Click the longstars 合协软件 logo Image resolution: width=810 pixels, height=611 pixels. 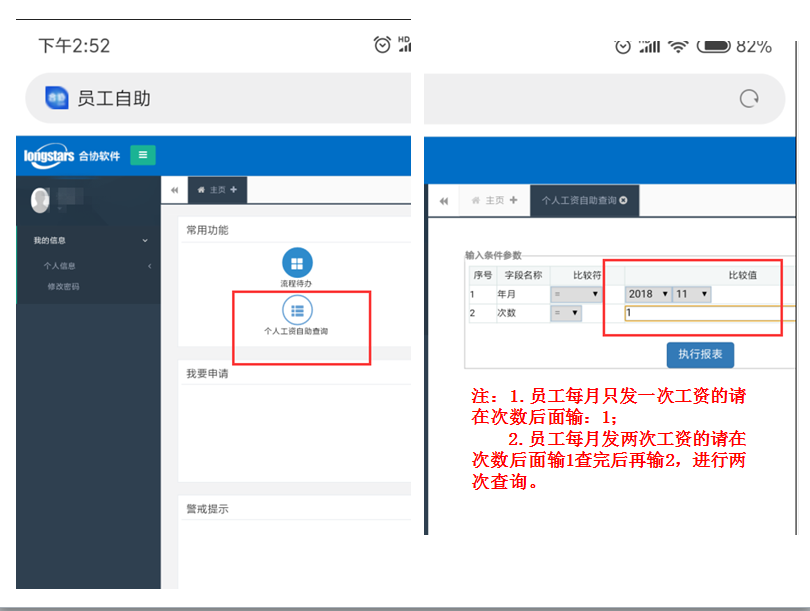72,155
